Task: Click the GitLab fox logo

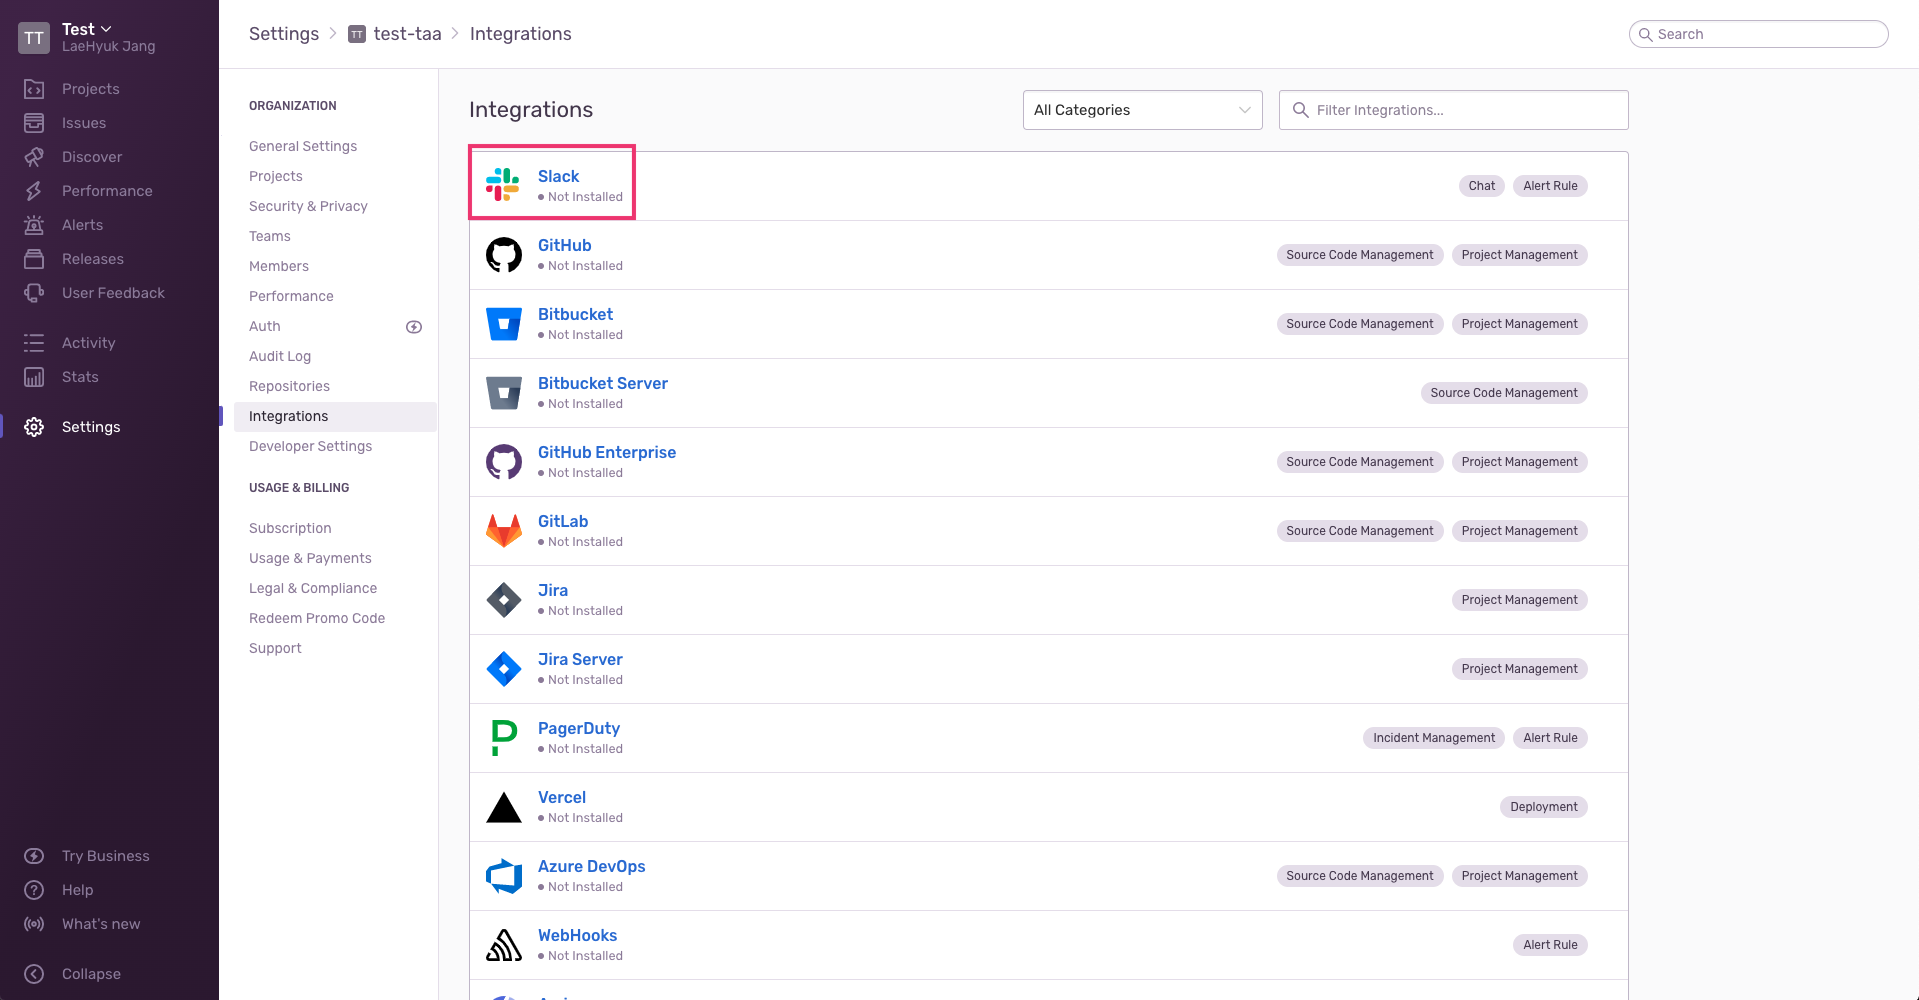Action: (503, 531)
